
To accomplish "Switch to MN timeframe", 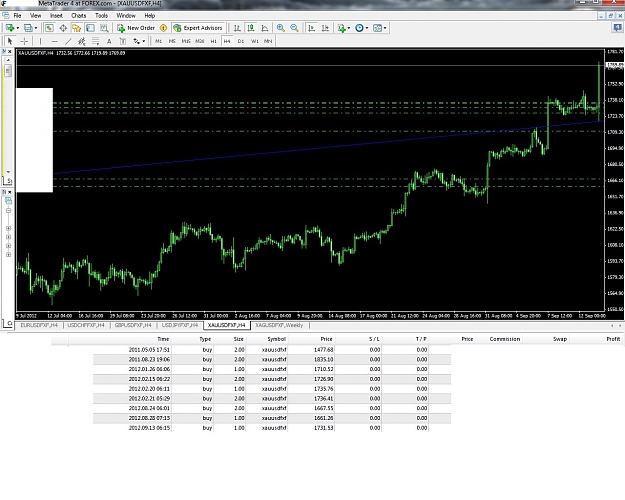I will 268,41.
